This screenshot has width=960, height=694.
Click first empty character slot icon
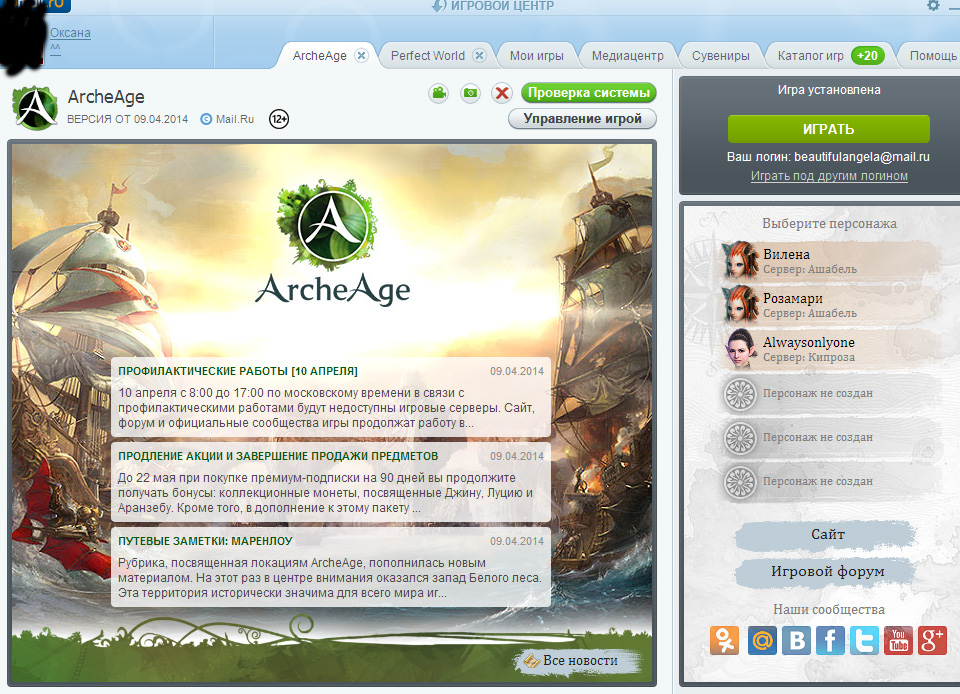click(x=740, y=394)
